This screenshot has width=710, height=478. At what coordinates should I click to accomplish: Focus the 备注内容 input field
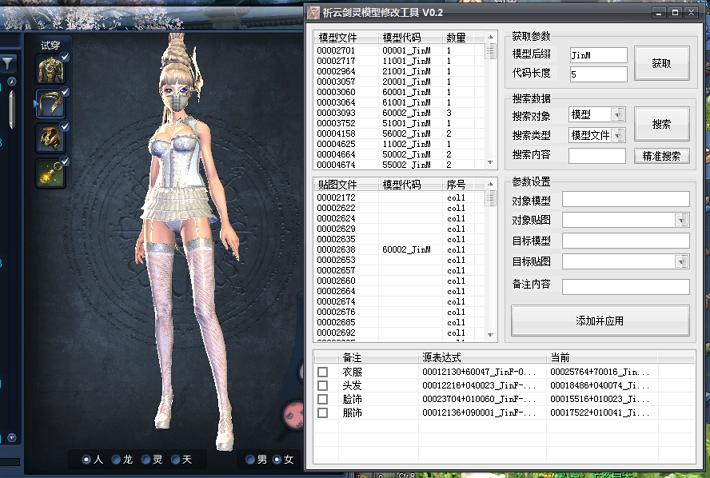point(626,287)
